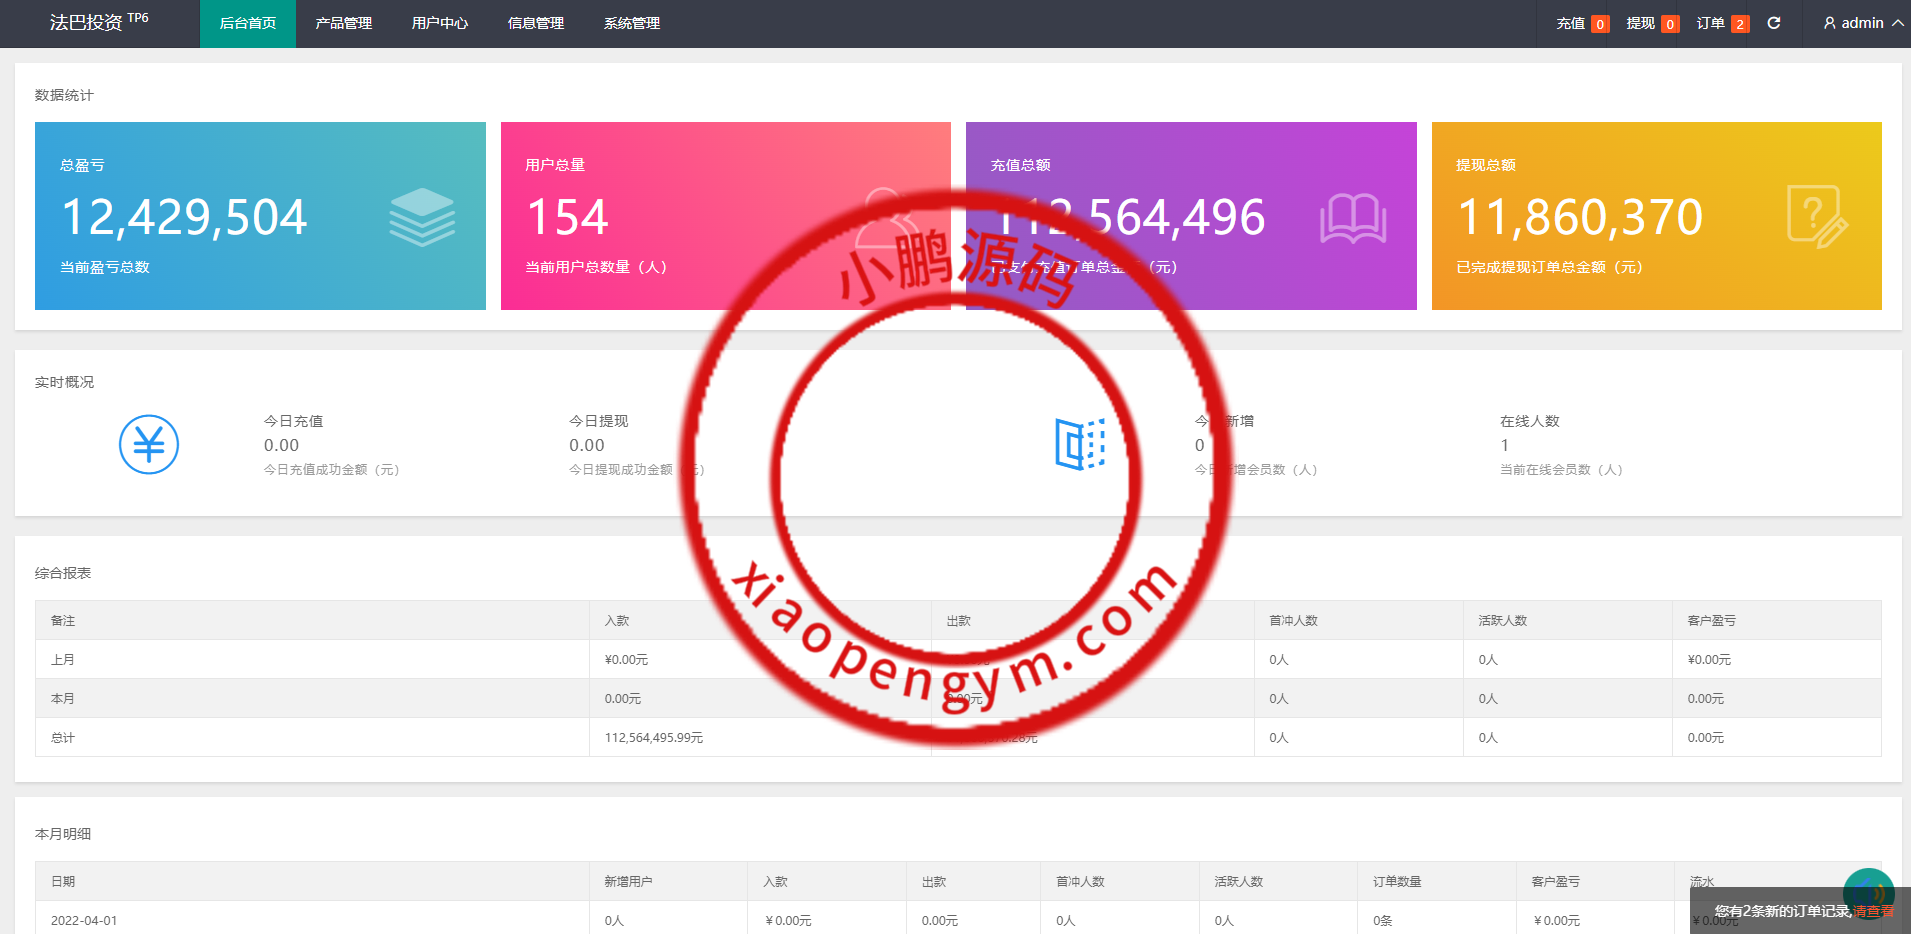Open the 系统管理 menu
This screenshot has width=1911, height=934.
tap(632, 23)
